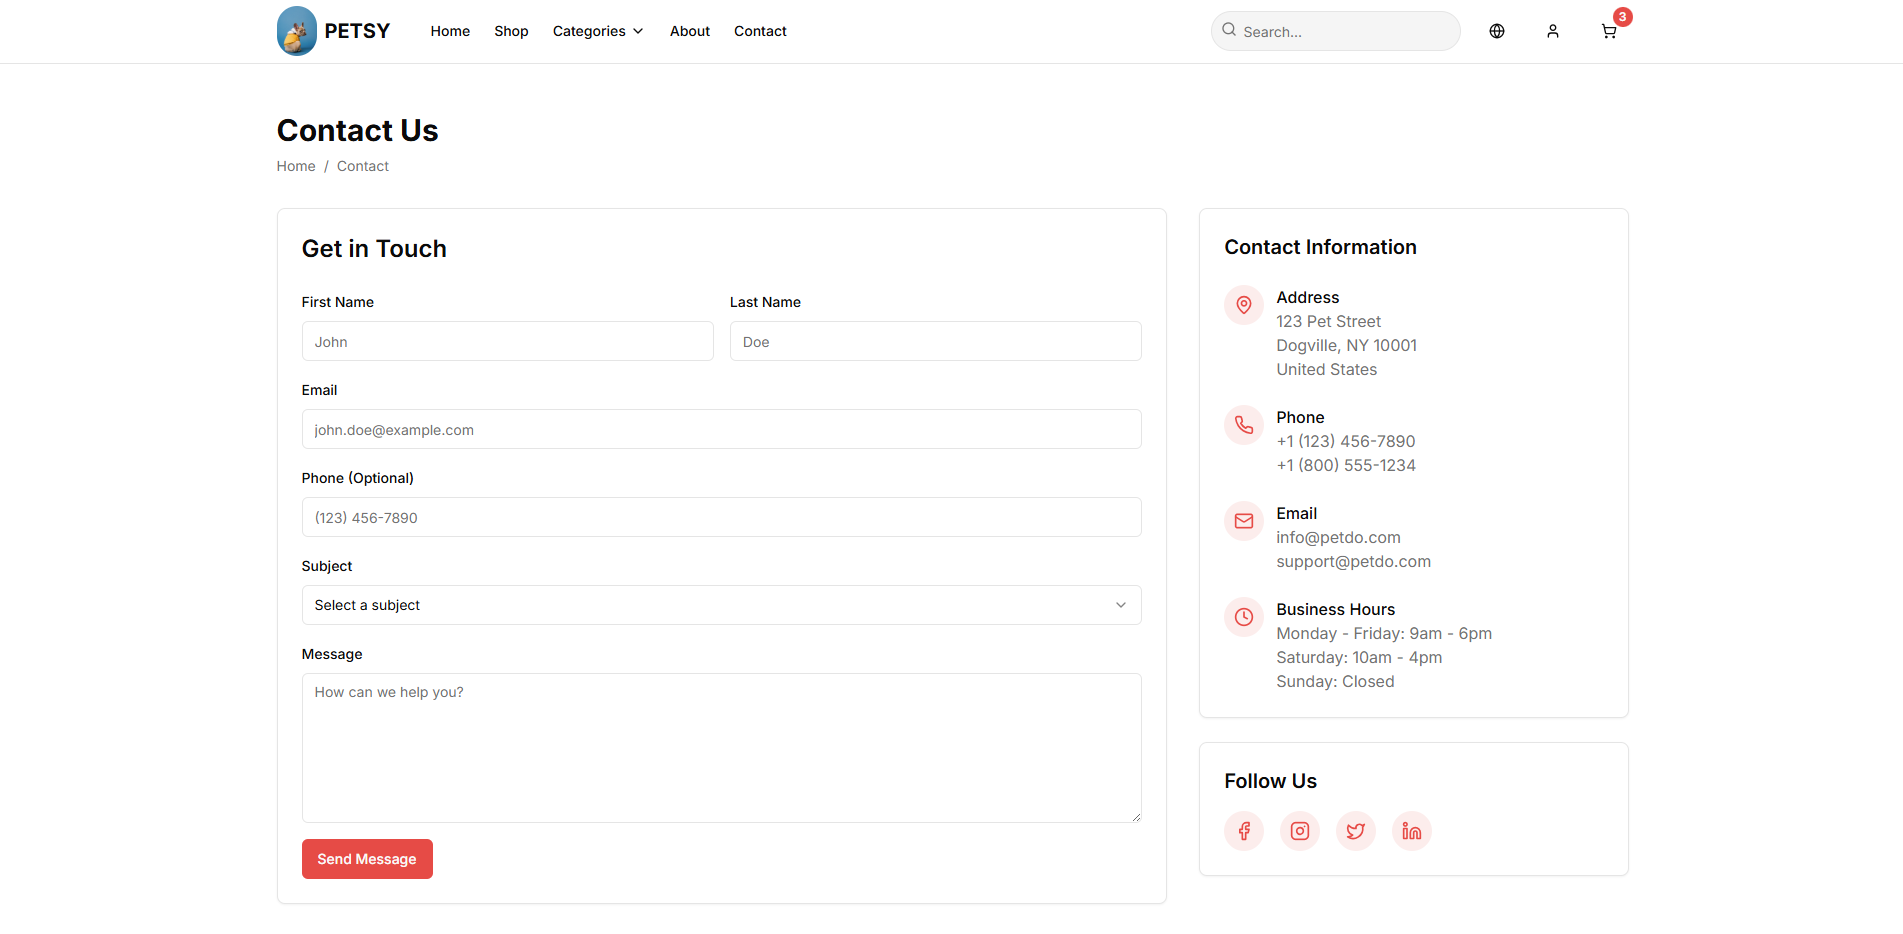Click the Message text area
Image resolution: width=1903 pixels, height=934 pixels.
point(720,747)
